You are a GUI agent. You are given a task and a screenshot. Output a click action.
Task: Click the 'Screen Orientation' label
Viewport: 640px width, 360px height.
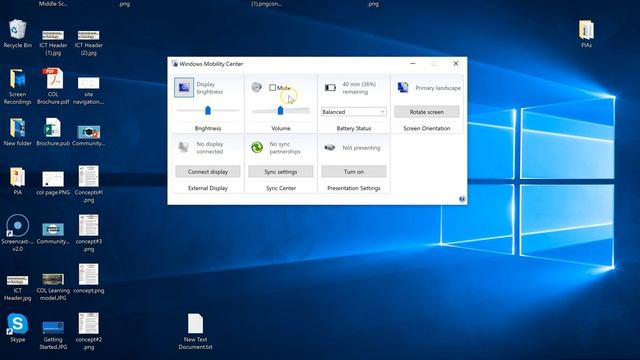pos(427,128)
